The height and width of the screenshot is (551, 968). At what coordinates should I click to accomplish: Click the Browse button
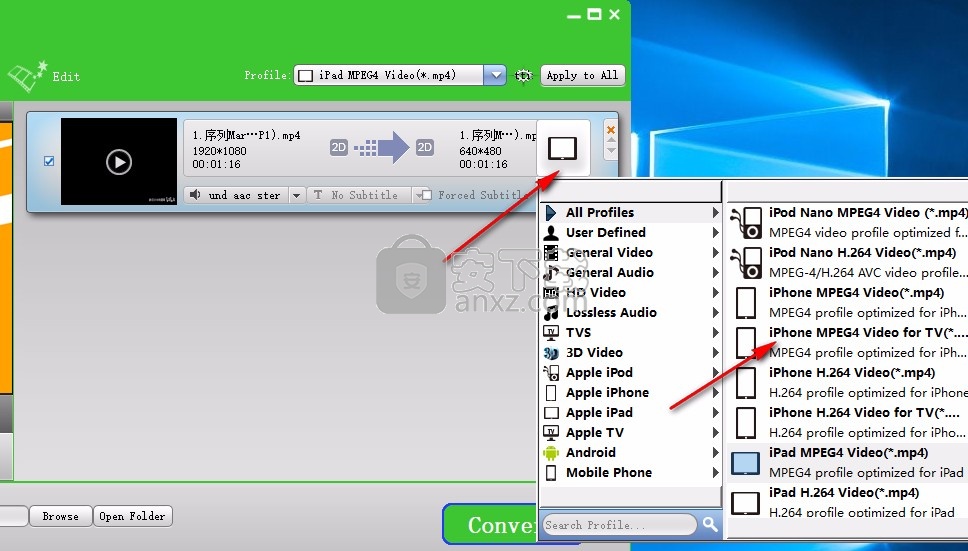pyautogui.click(x=60, y=516)
